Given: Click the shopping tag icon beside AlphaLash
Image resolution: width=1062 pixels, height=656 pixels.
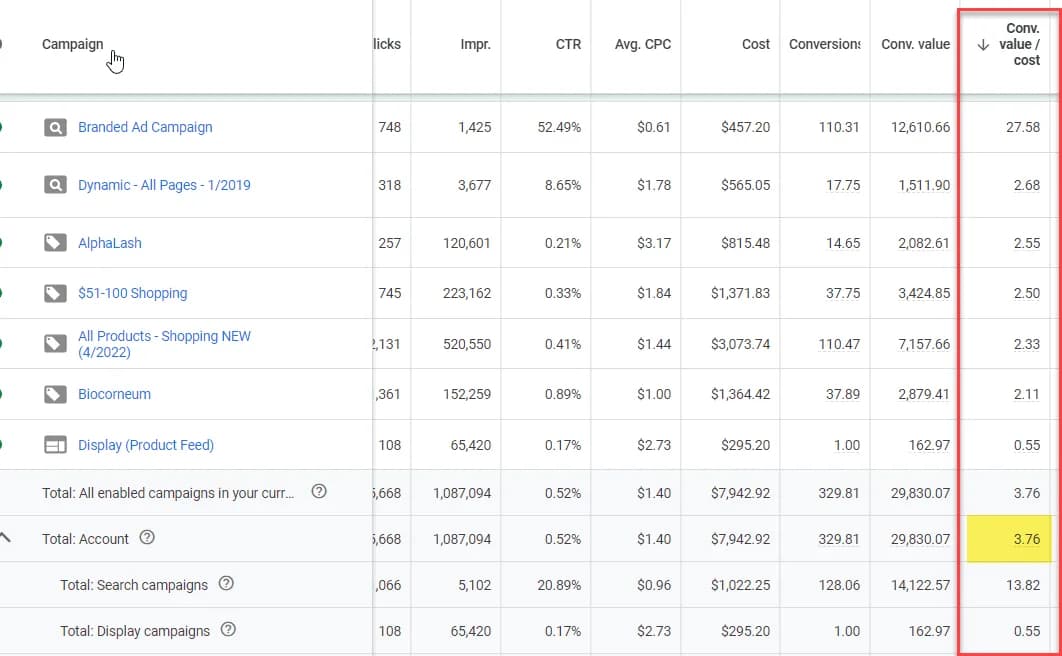Looking at the screenshot, I should pos(55,243).
